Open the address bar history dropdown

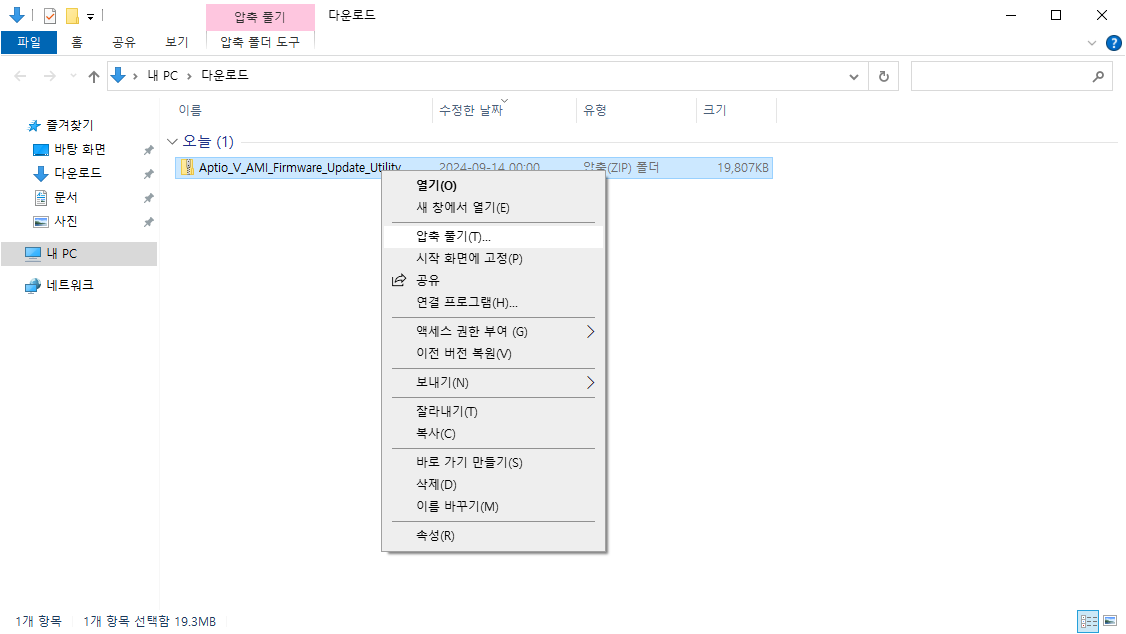tap(853, 75)
